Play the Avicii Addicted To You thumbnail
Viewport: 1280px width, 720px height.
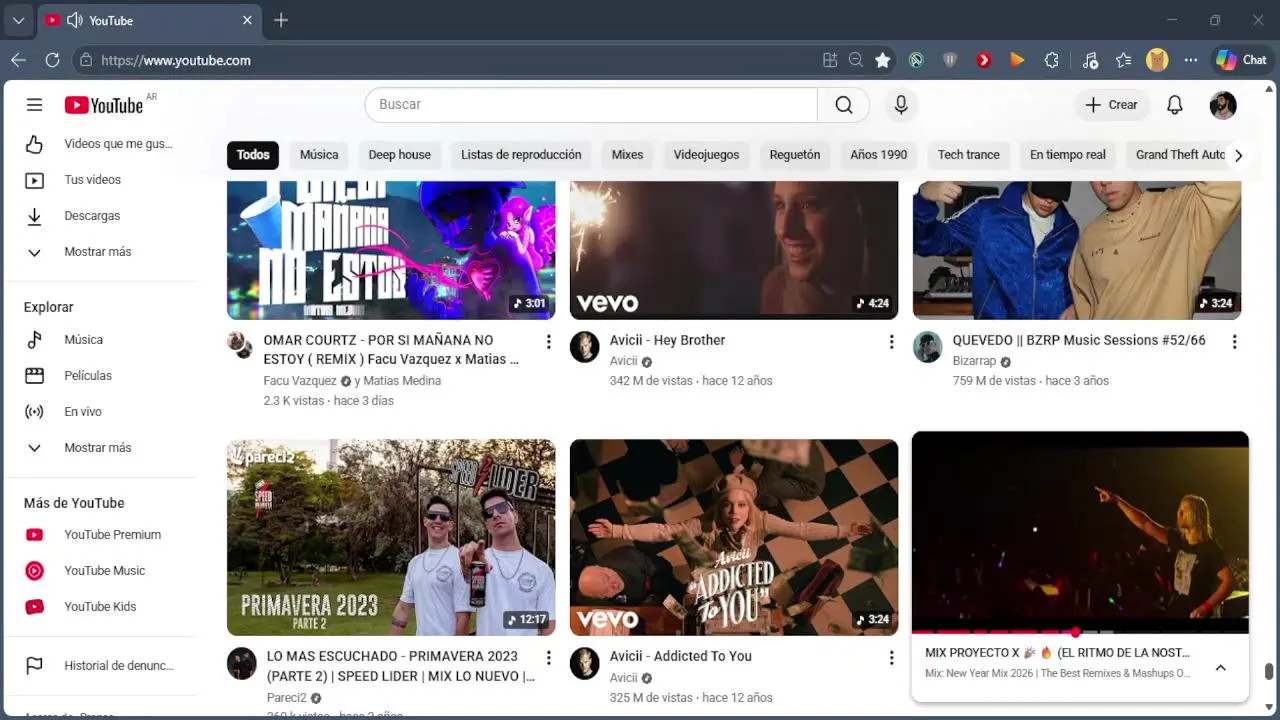coord(734,538)
